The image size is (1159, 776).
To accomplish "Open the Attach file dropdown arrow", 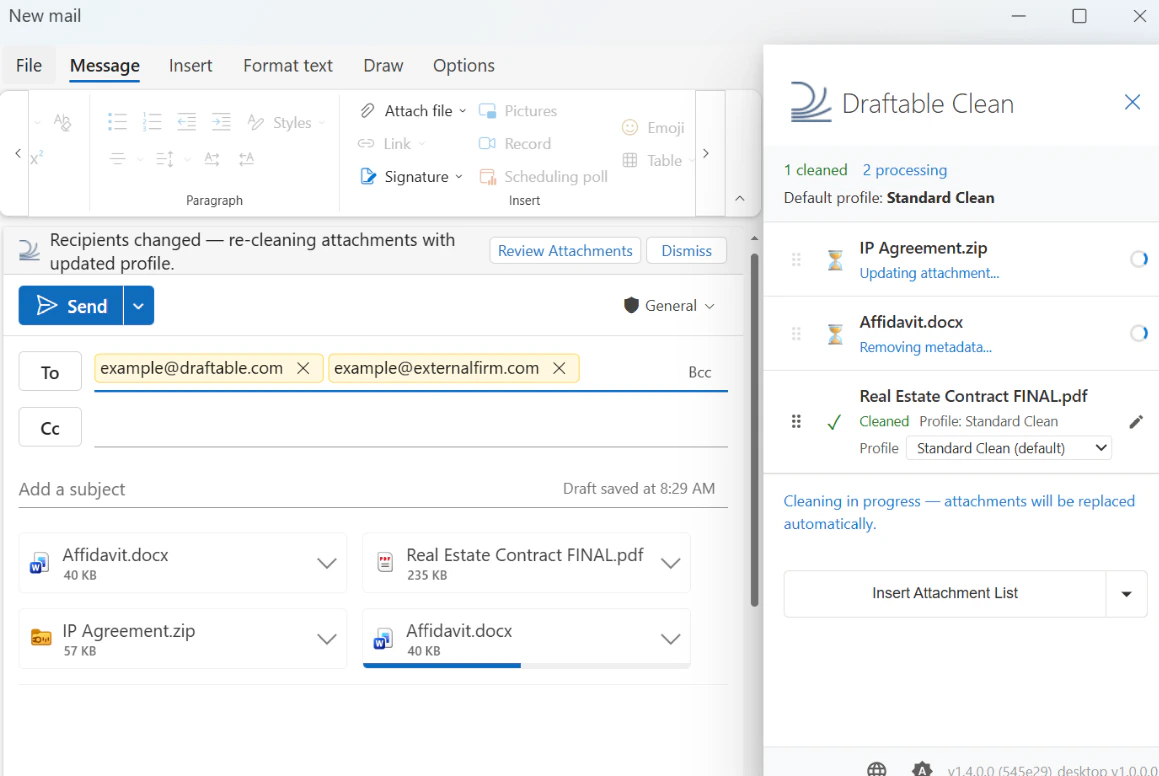I will click(x=463, y=111).
